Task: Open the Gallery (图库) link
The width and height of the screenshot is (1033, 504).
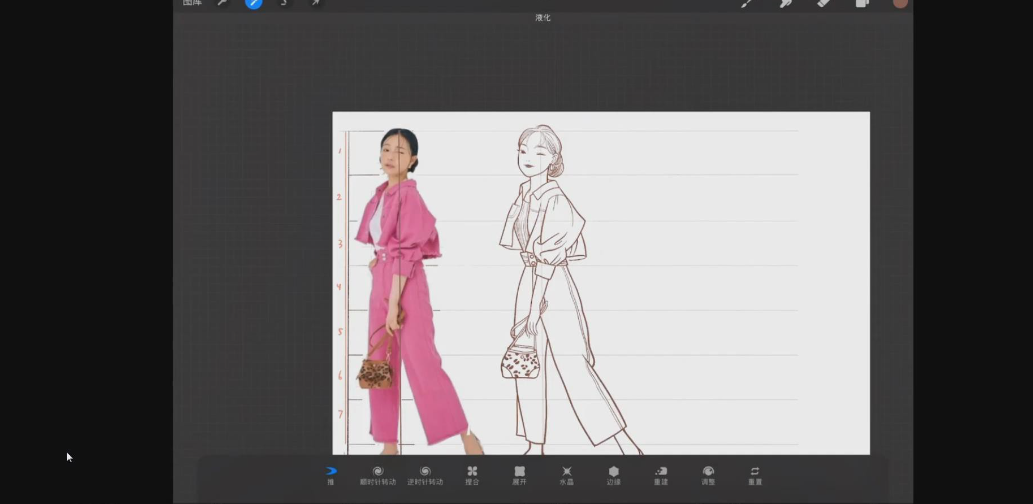Action: coord(192,3)
